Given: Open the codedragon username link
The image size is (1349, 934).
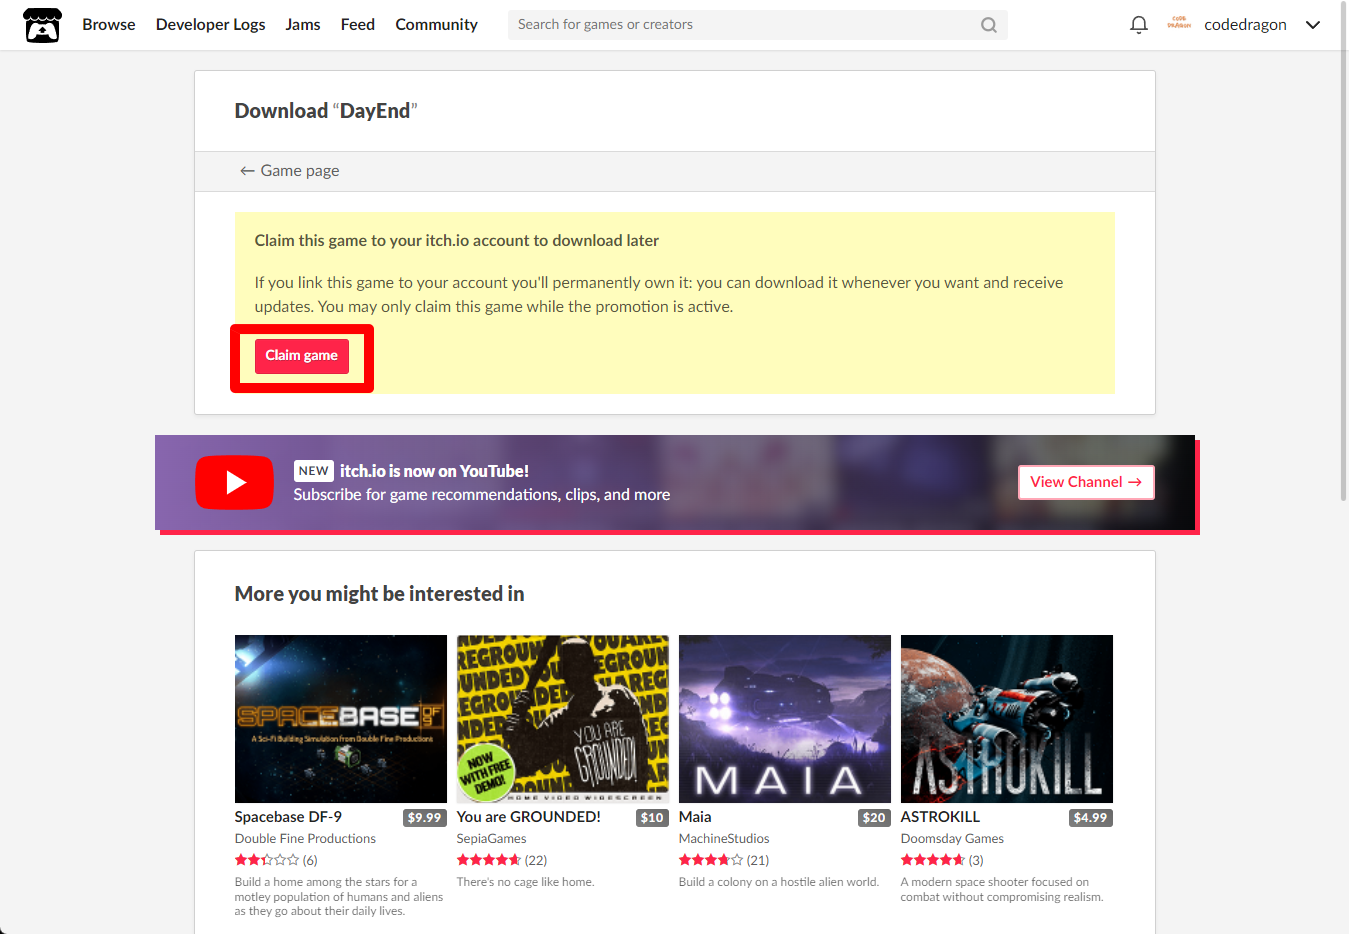Looking at the screenshot, I should (1245, 25).
